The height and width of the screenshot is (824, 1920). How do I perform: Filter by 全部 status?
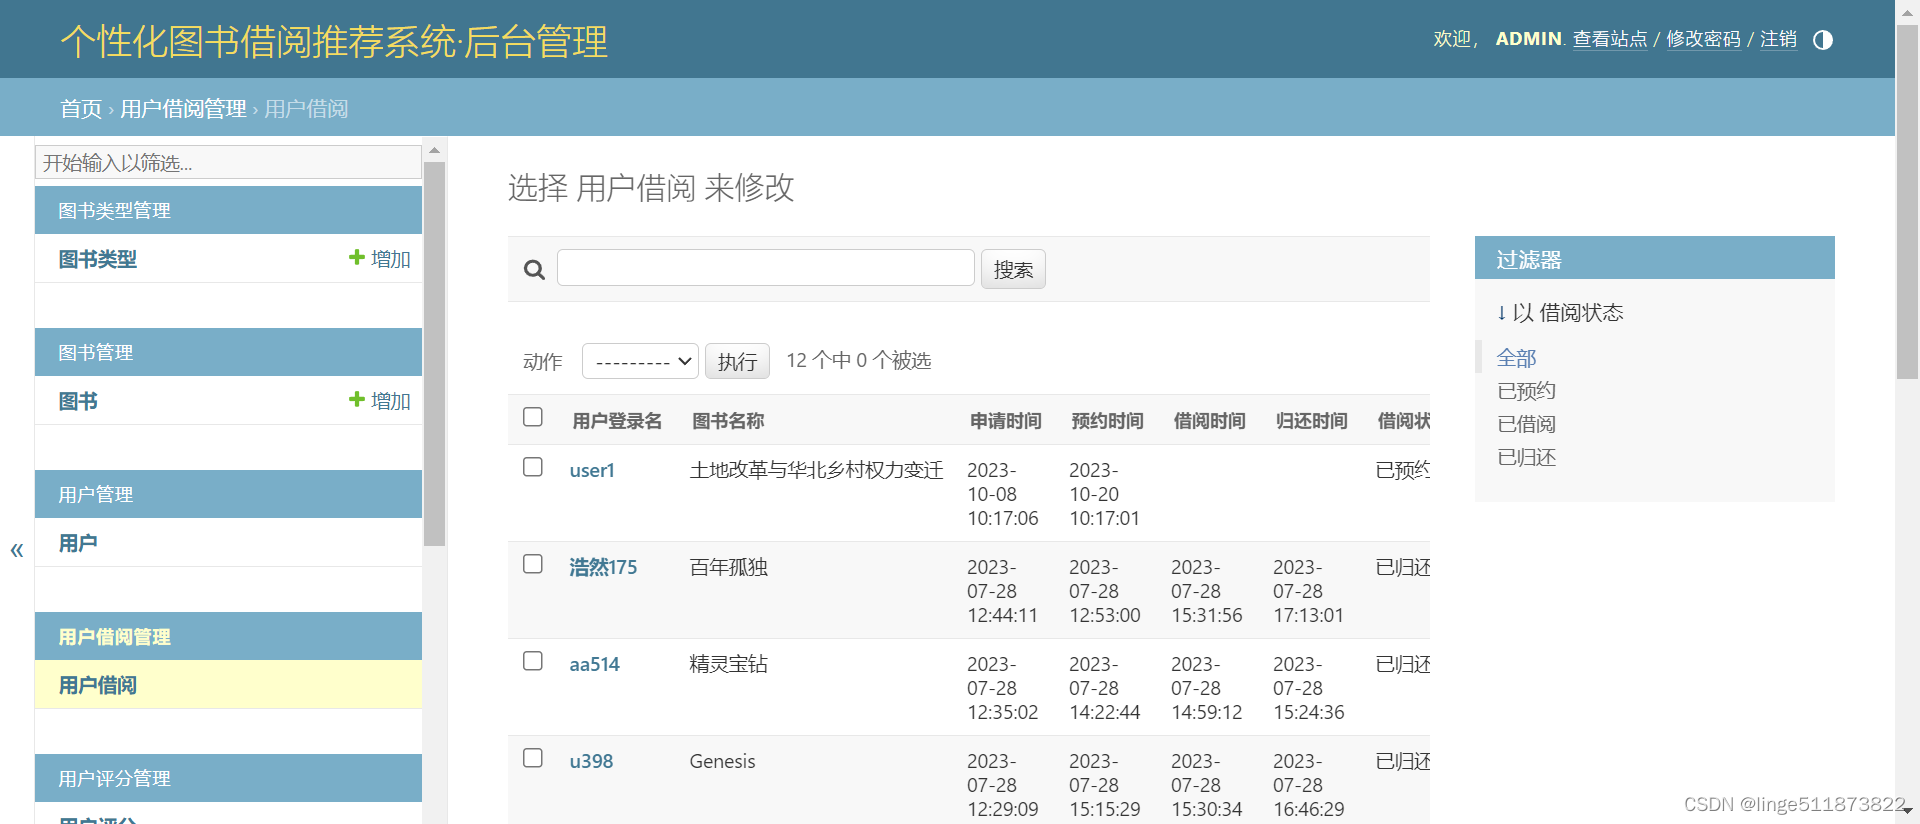point(1516,358)
